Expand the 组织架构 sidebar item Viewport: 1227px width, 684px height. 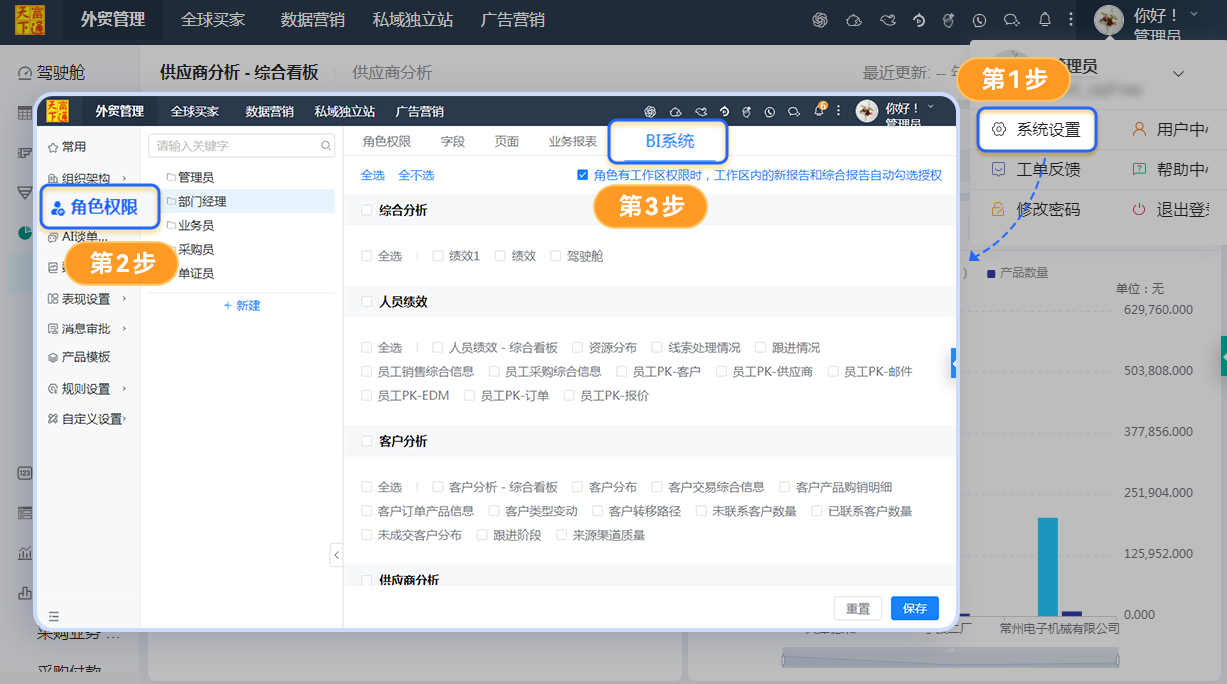pos(124,179)
